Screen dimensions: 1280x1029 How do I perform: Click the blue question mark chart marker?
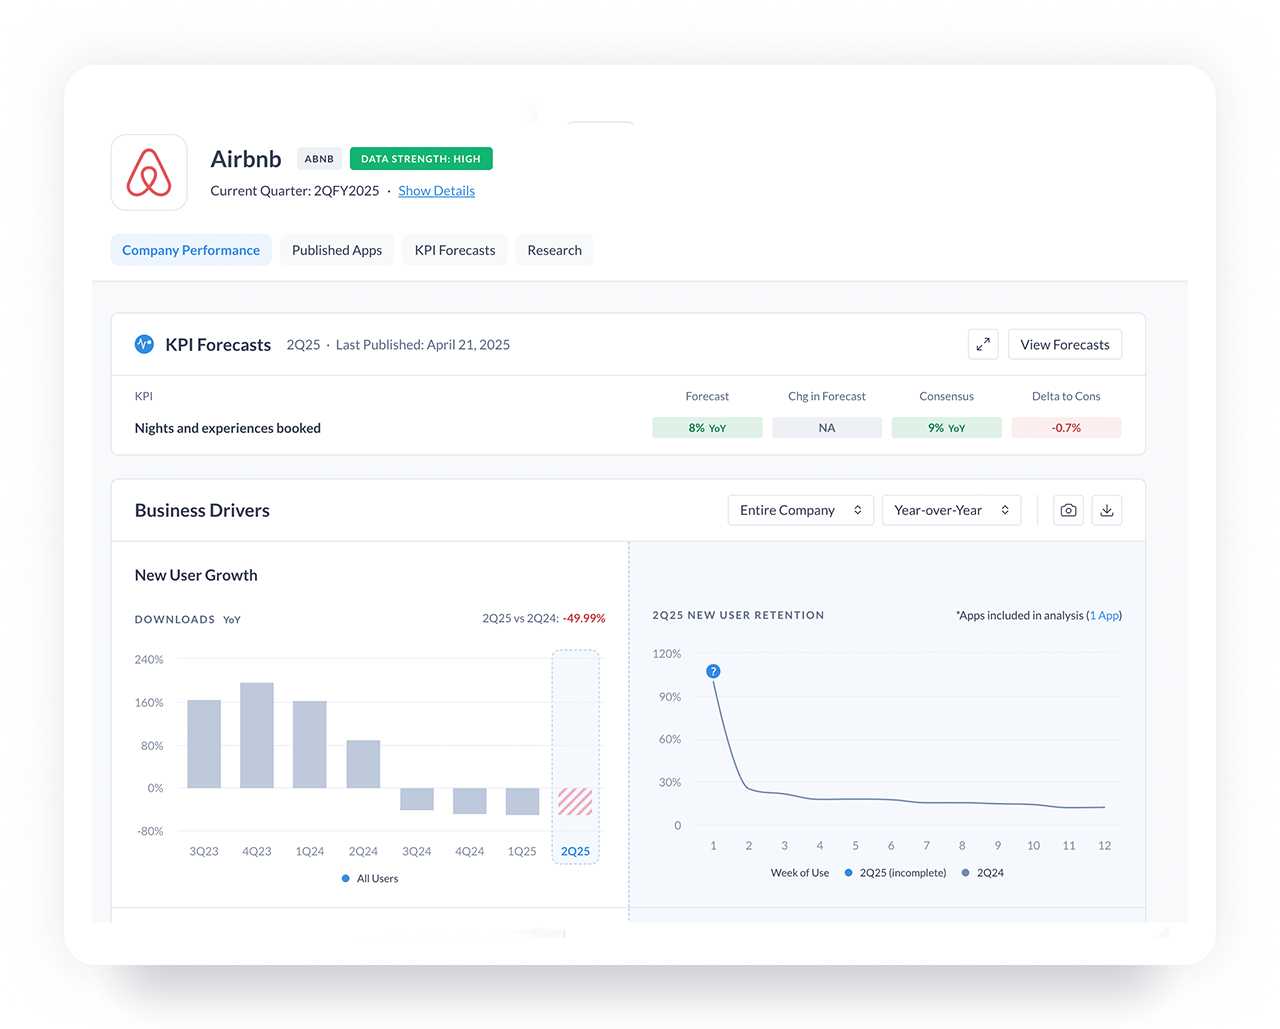713,671
